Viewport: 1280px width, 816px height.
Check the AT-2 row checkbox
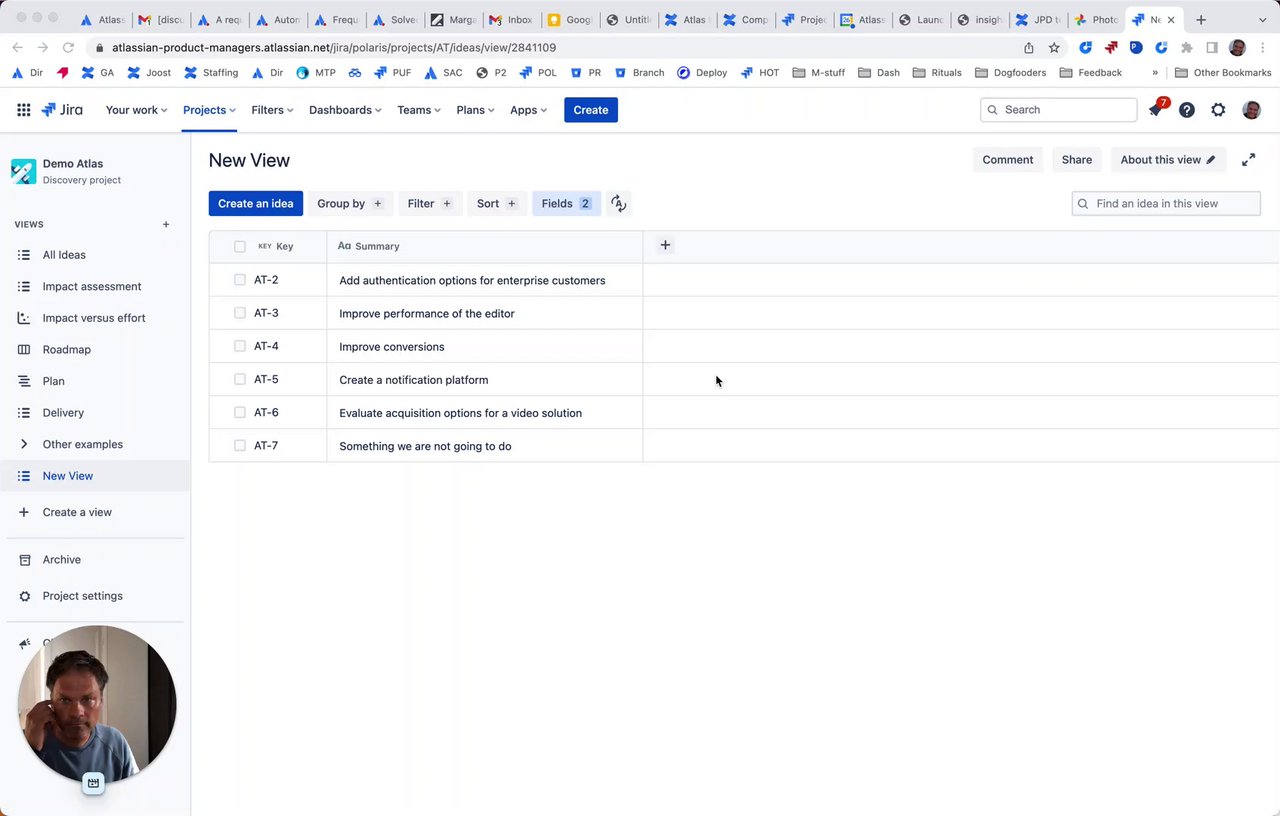pos(240,280)
